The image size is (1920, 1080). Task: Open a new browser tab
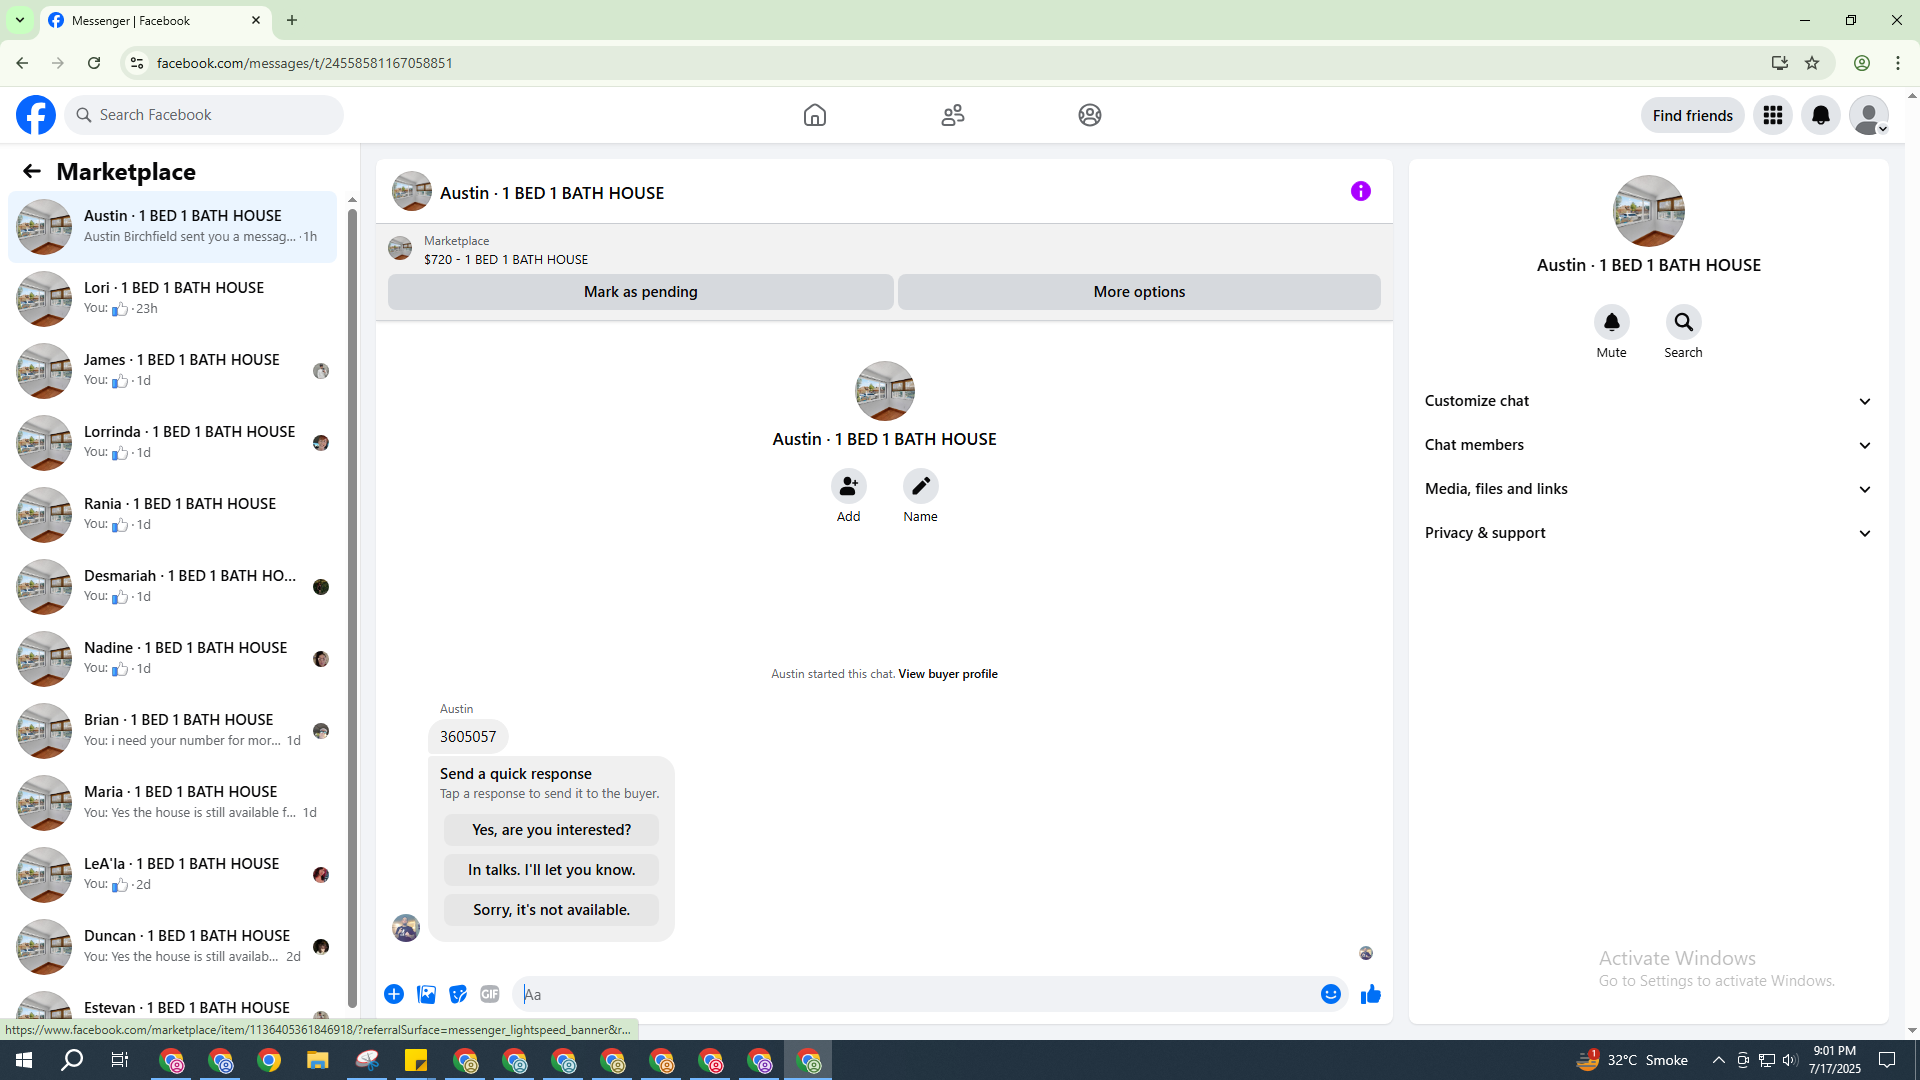click(292, 20)
